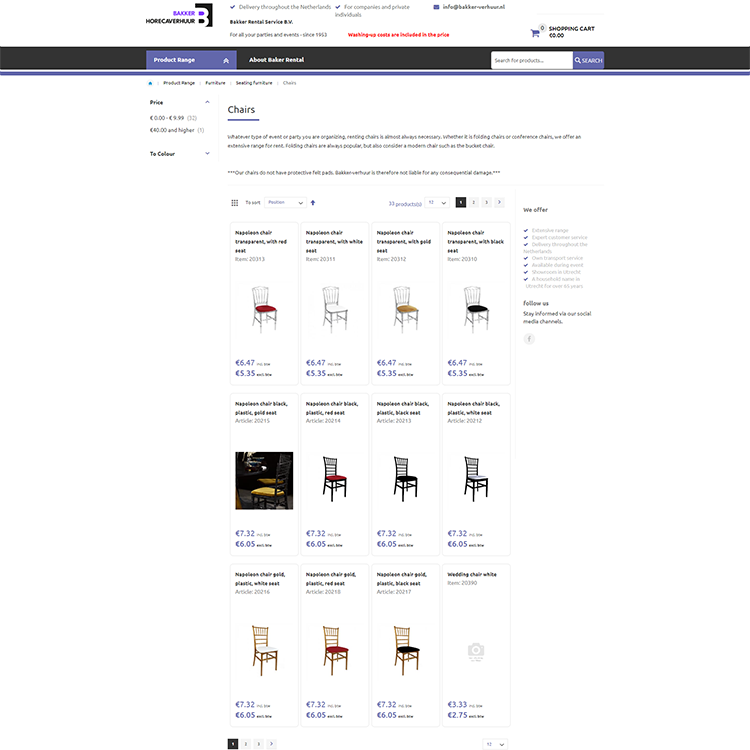Screen dimensions: 750x750
Task: Toggle sort direction arrow
Action: point(312,202)
